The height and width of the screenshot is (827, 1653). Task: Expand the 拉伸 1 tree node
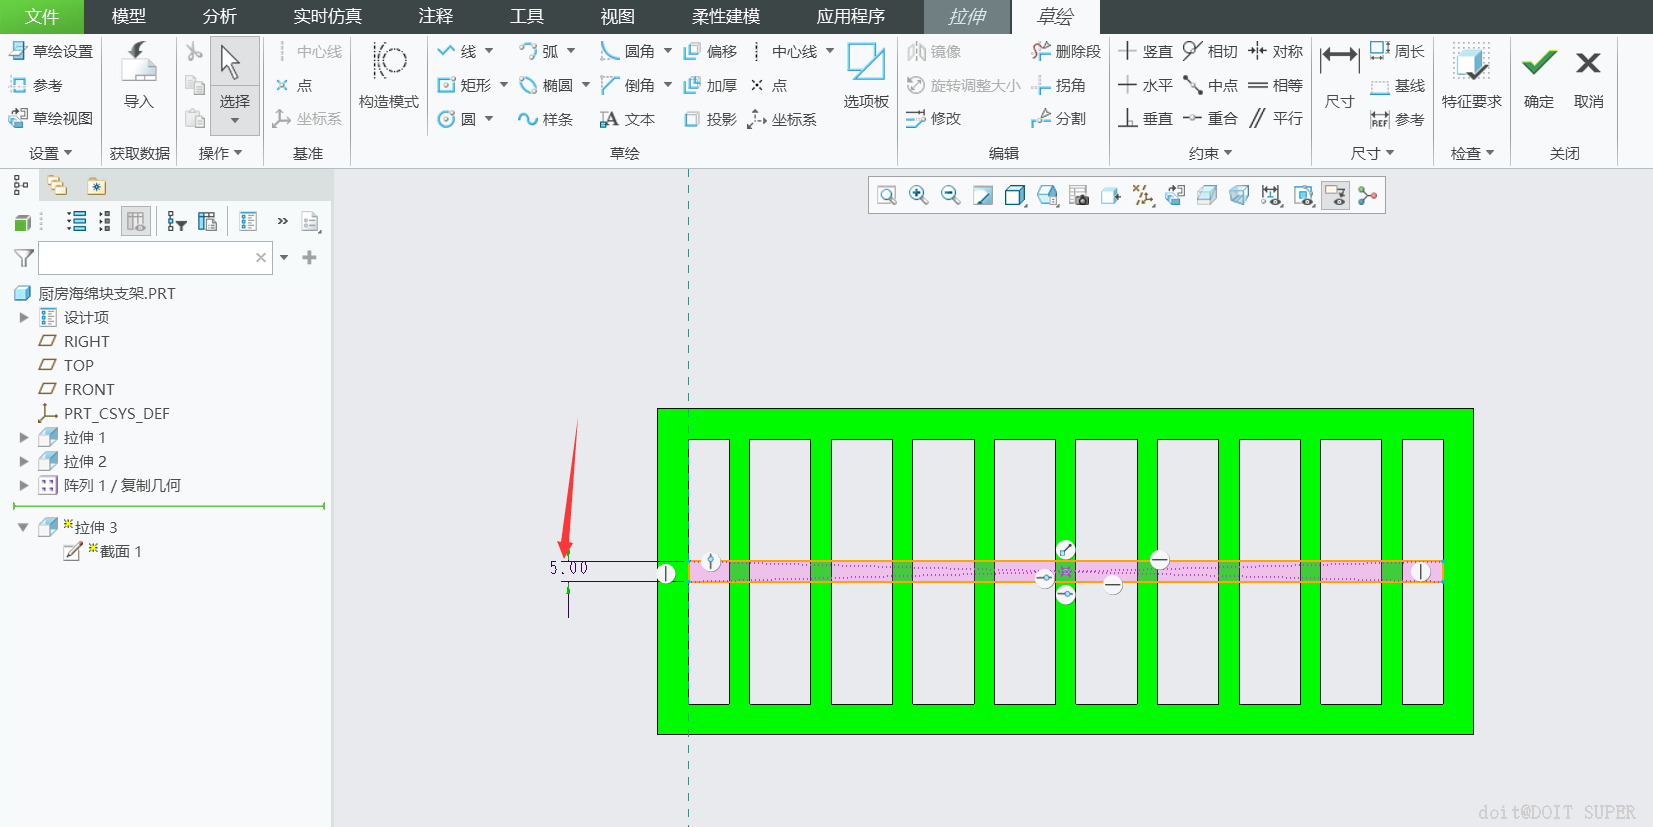coord(24,437)
